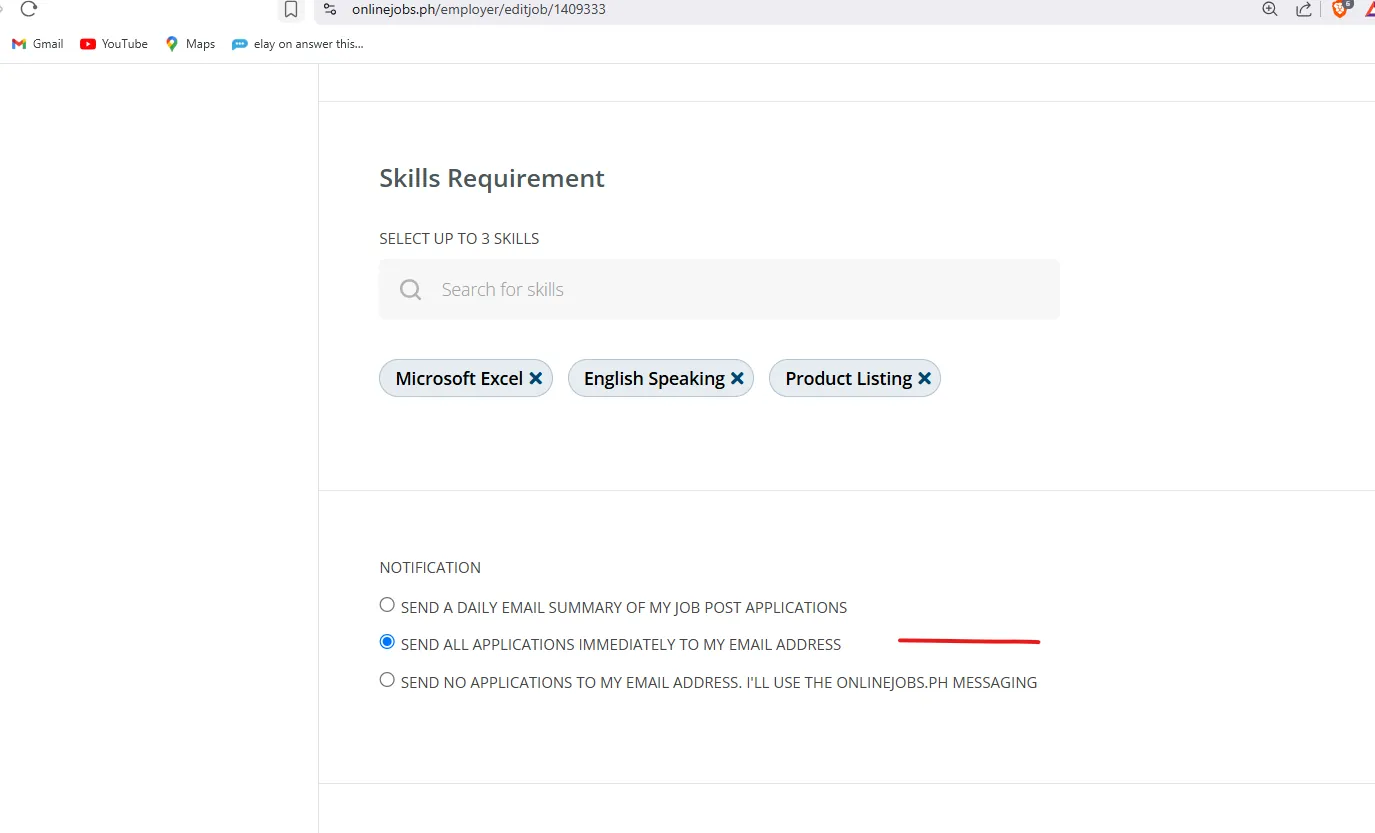Remove the English Speaking skill tag

pos(737,378)
